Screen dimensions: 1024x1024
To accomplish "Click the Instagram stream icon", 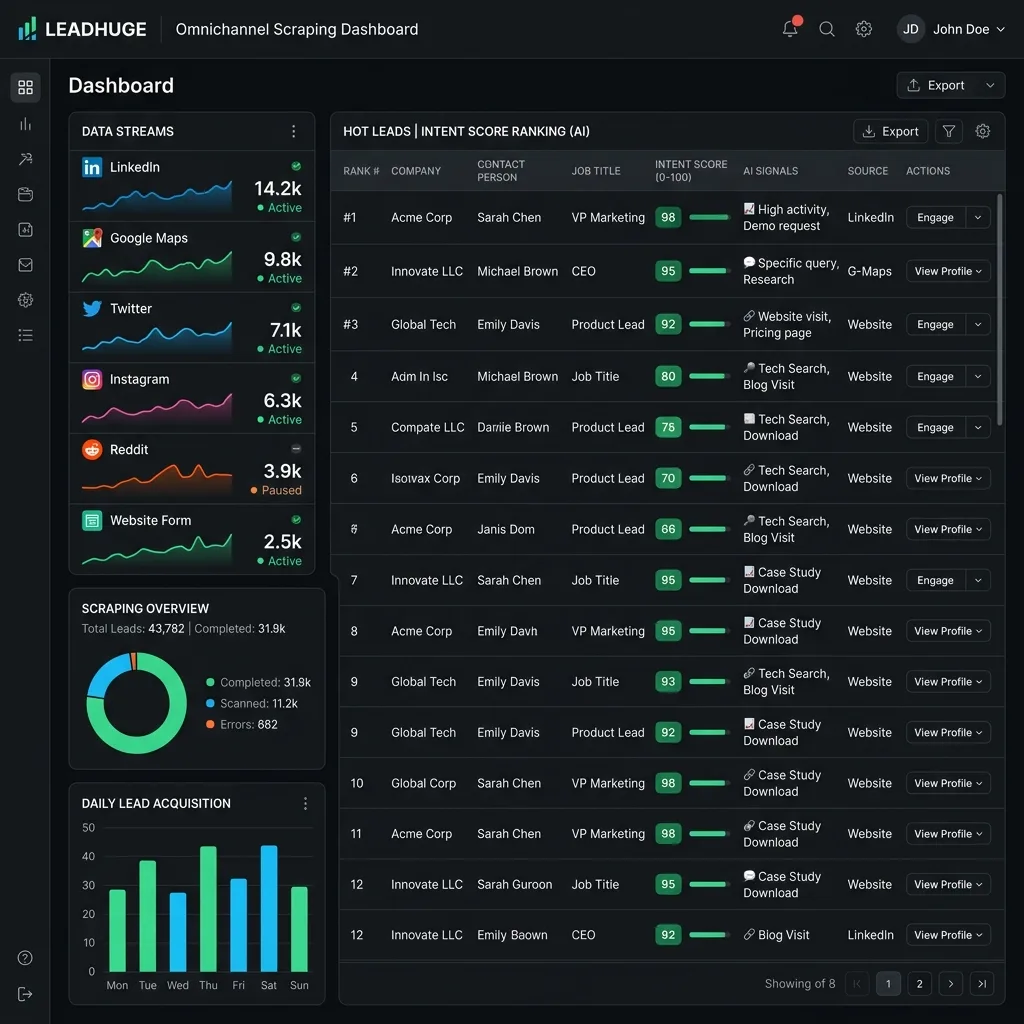I will (x=92, y=379).
